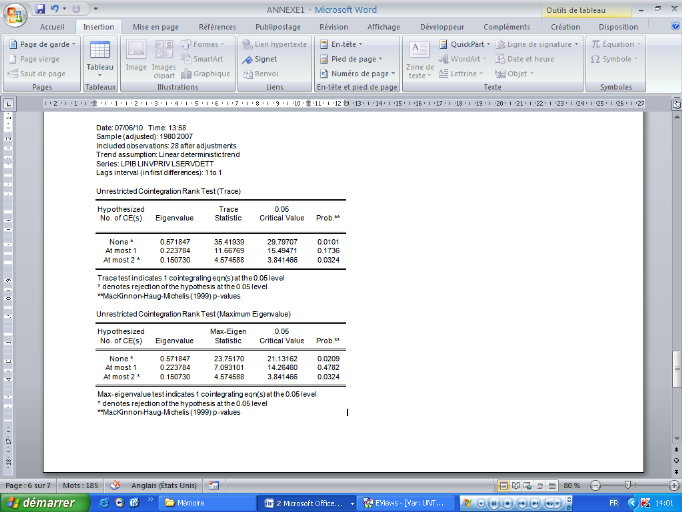
Task: Open the Révision ribbon tab
Action: (x=334, y=27)
